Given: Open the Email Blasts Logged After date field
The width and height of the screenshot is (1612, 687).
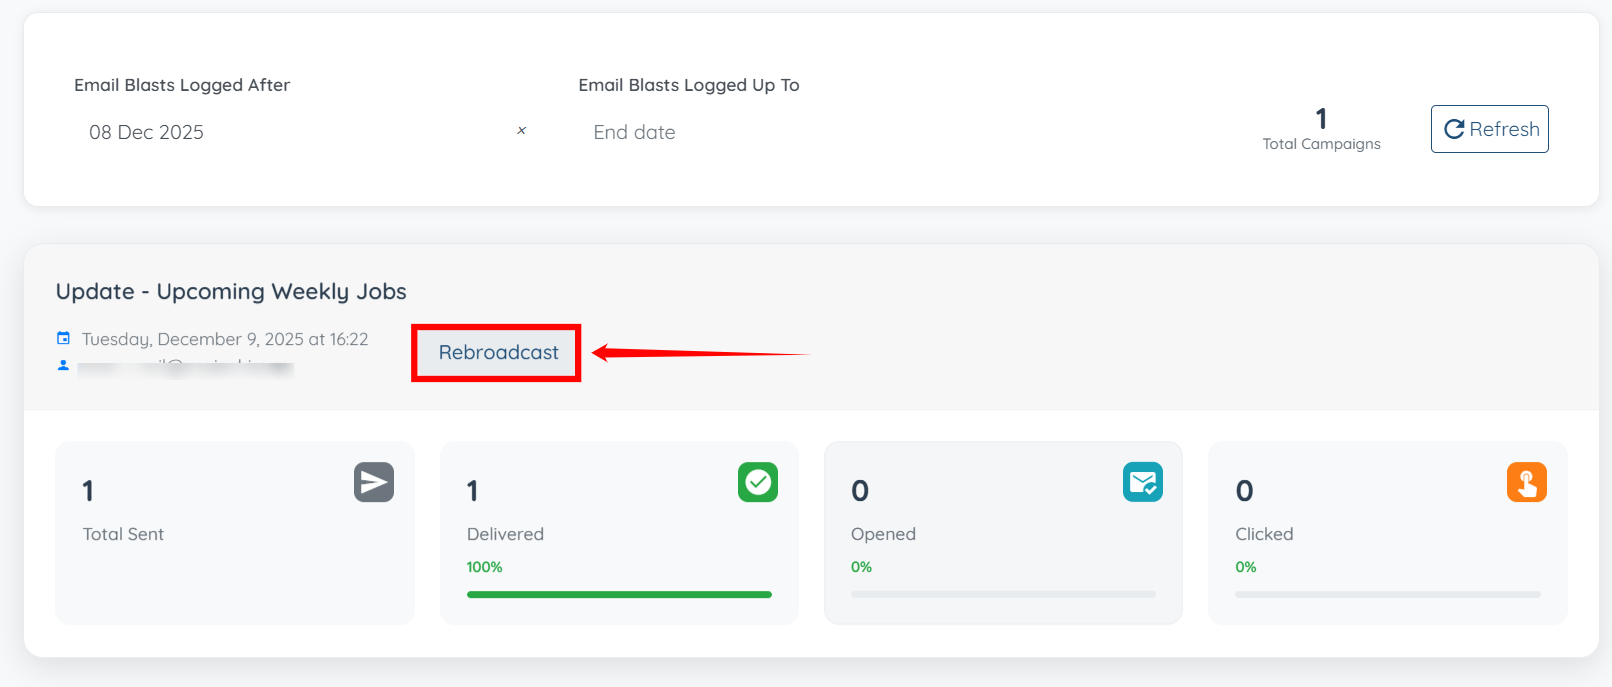Looking at the screenshot, I should coord(290,132).
